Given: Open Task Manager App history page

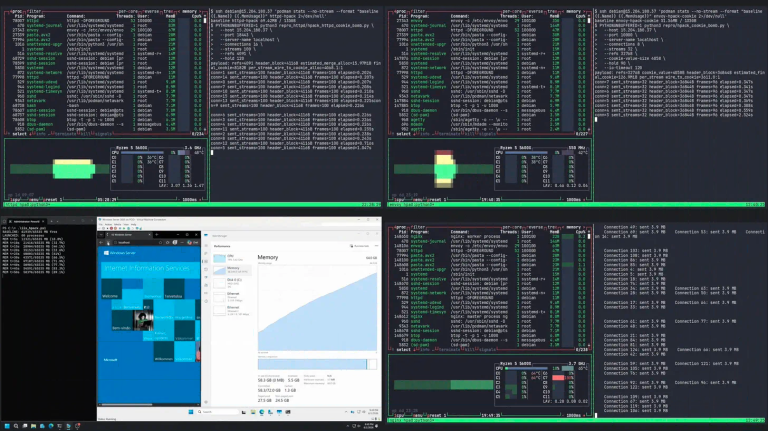Looking at the screenshot, I should (x=206, y=269).
